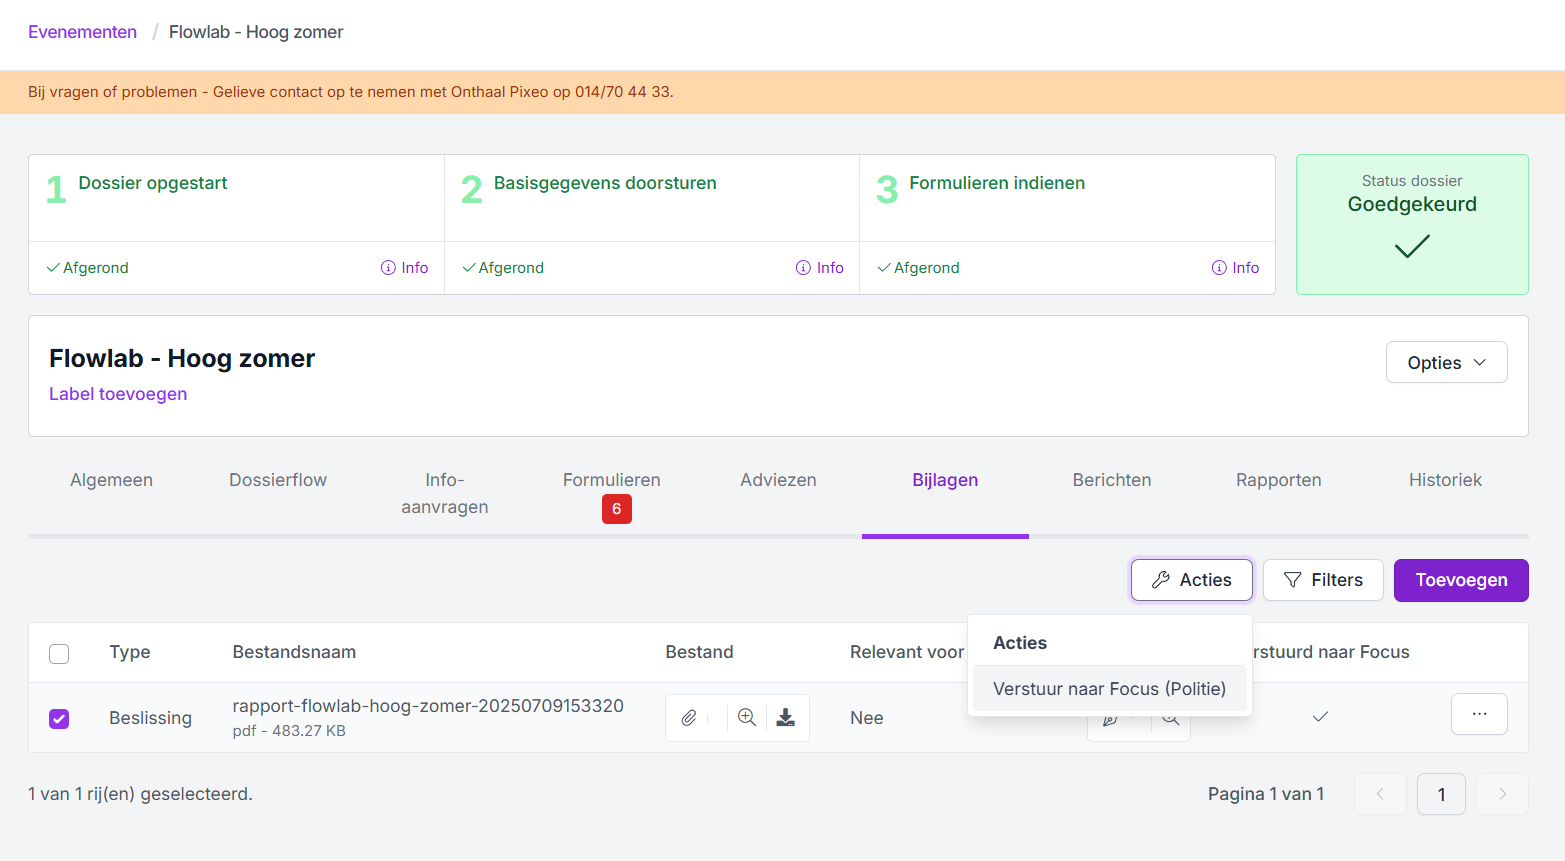Open the Historiek tab
The width and height of the screenshot is (1565, 861).
pos(1445,480)
